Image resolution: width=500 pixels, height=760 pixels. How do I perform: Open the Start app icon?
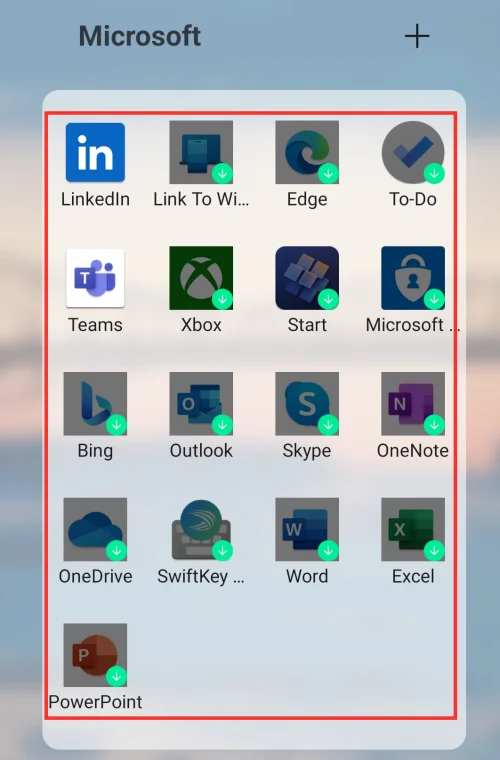(x=307, y=278)
